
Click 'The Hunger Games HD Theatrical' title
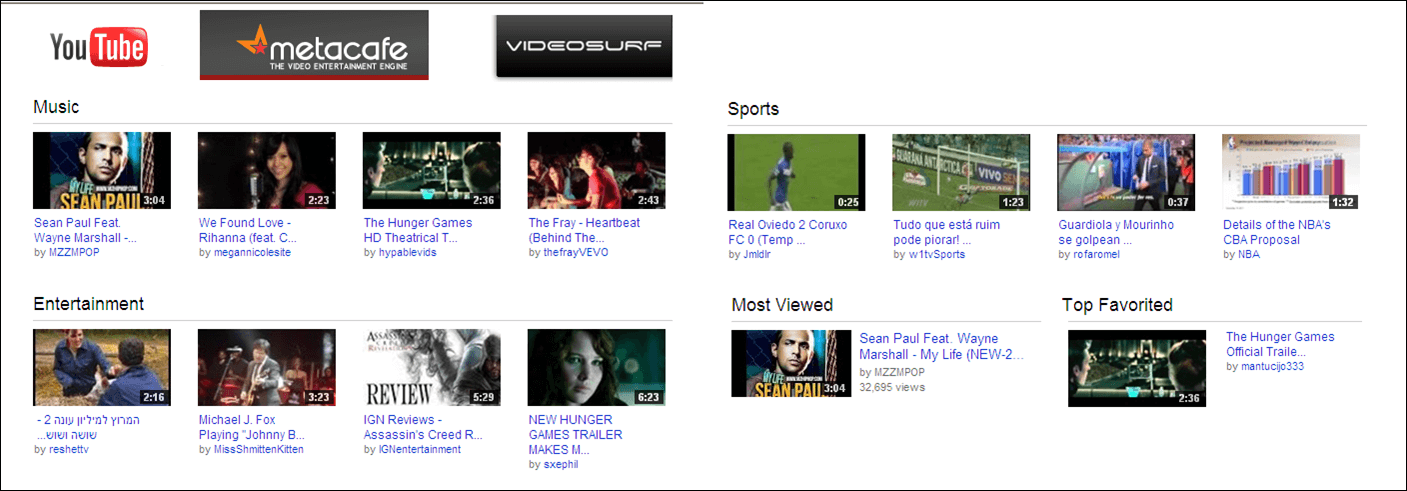(418, 230)
